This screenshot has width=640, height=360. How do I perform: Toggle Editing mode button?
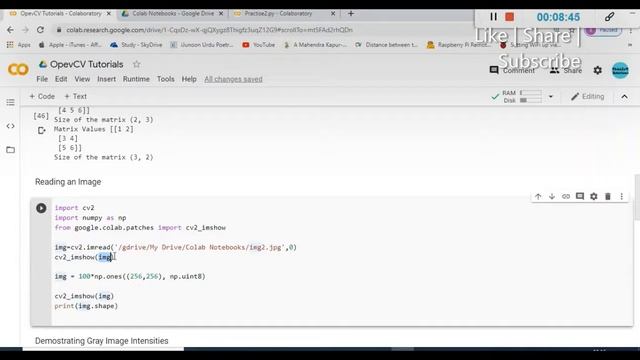coord(588,97)
